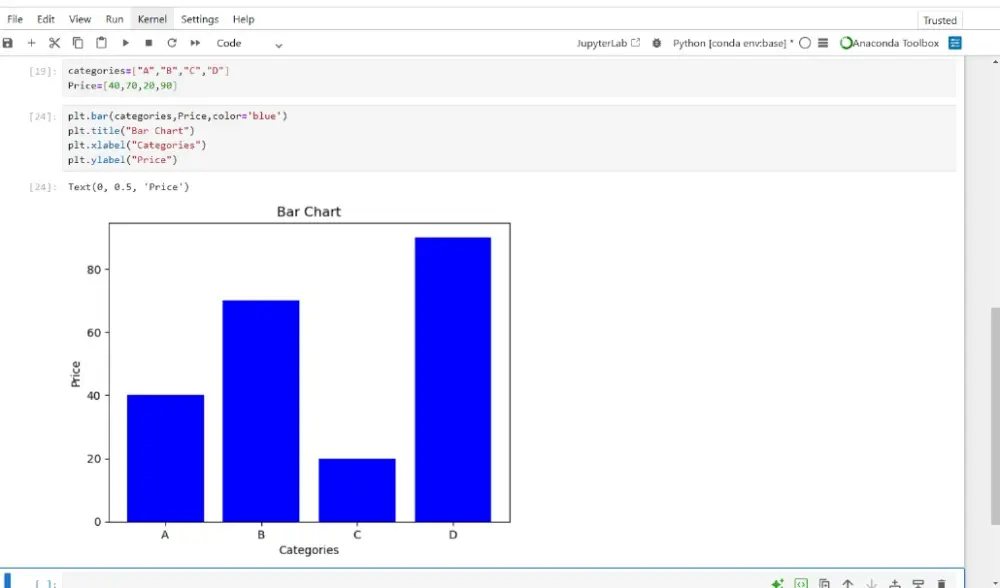Screen dimensions: 1000x588
Task: Delete cell using trash icon
Action: pyautogui.click(x=941, y=582)
